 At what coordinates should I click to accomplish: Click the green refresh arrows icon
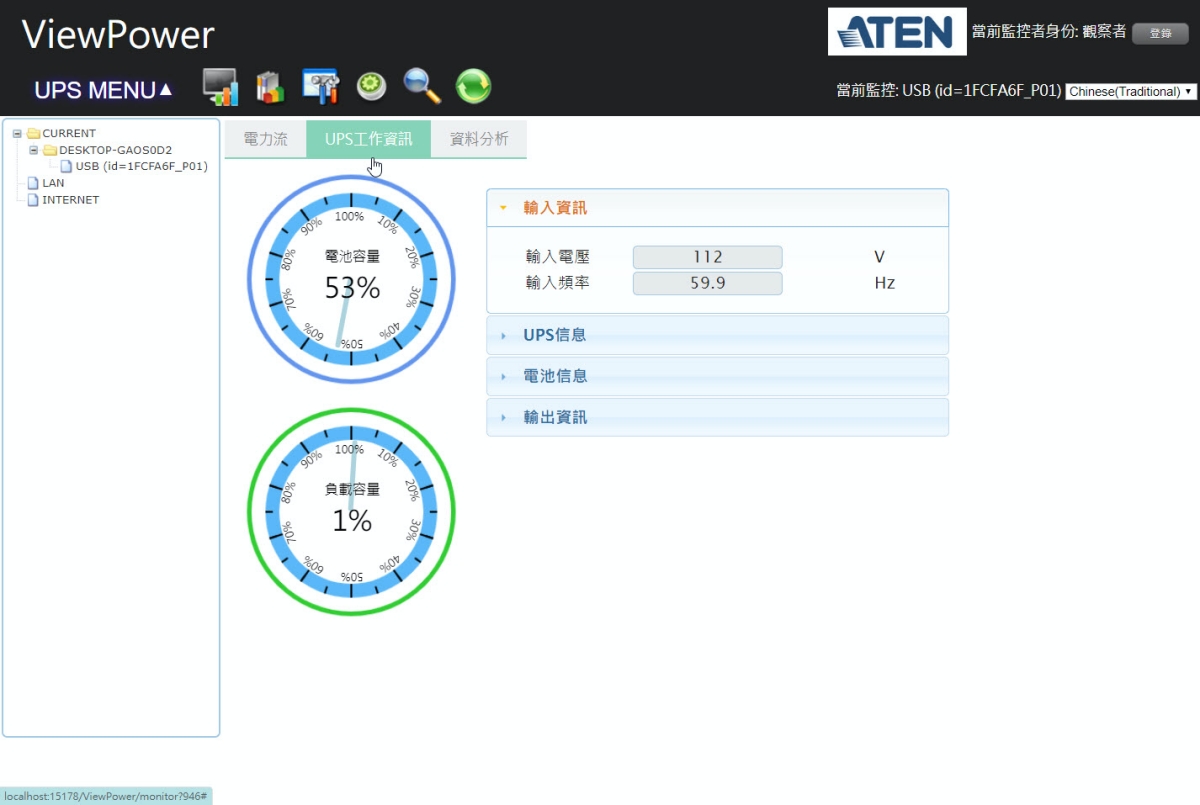[473, 87]
